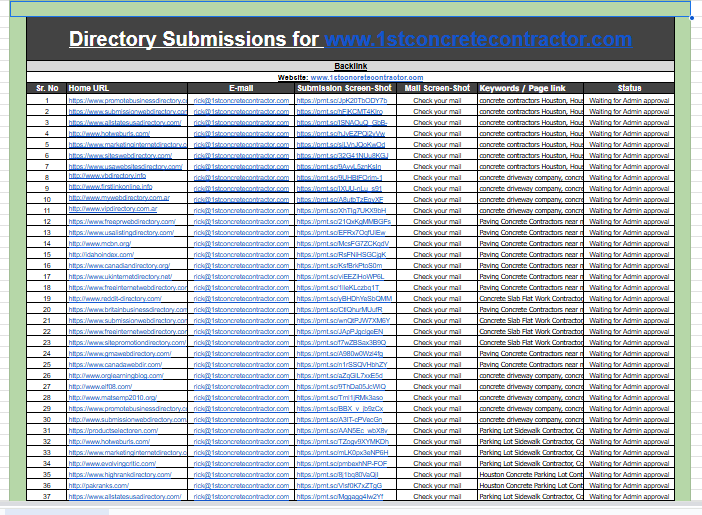Open the prnt.sc screenshot link in row 12

(343, 222)
